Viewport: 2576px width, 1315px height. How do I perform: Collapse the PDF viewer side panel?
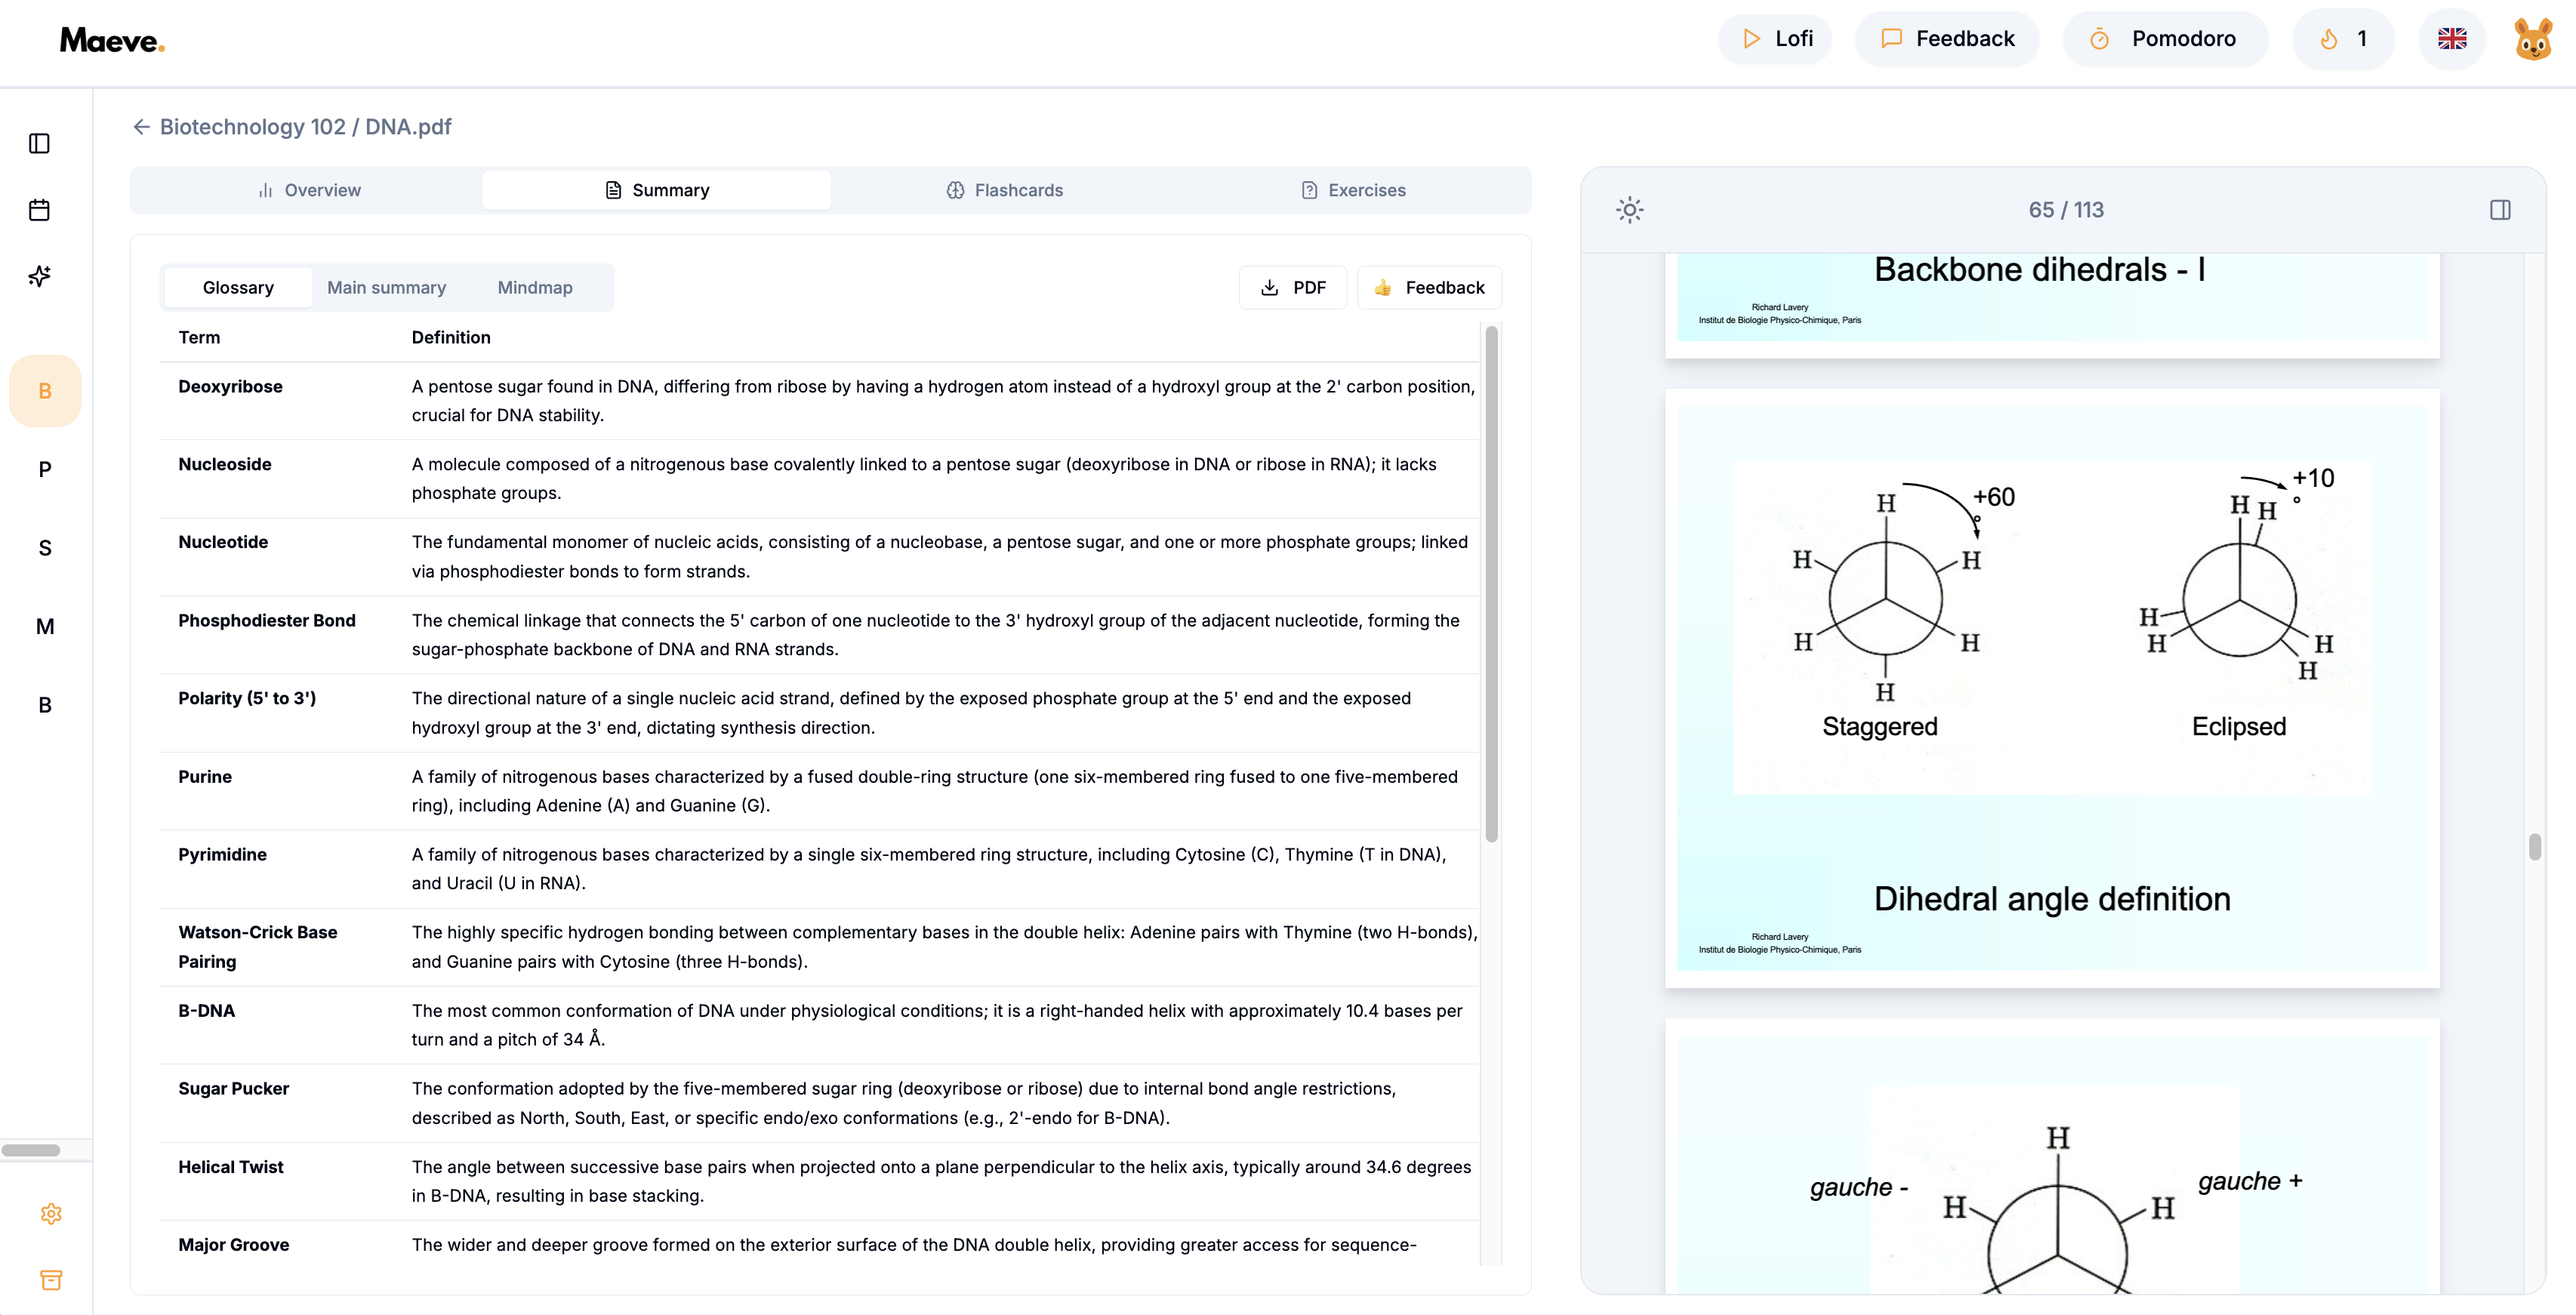[2499, 210]
